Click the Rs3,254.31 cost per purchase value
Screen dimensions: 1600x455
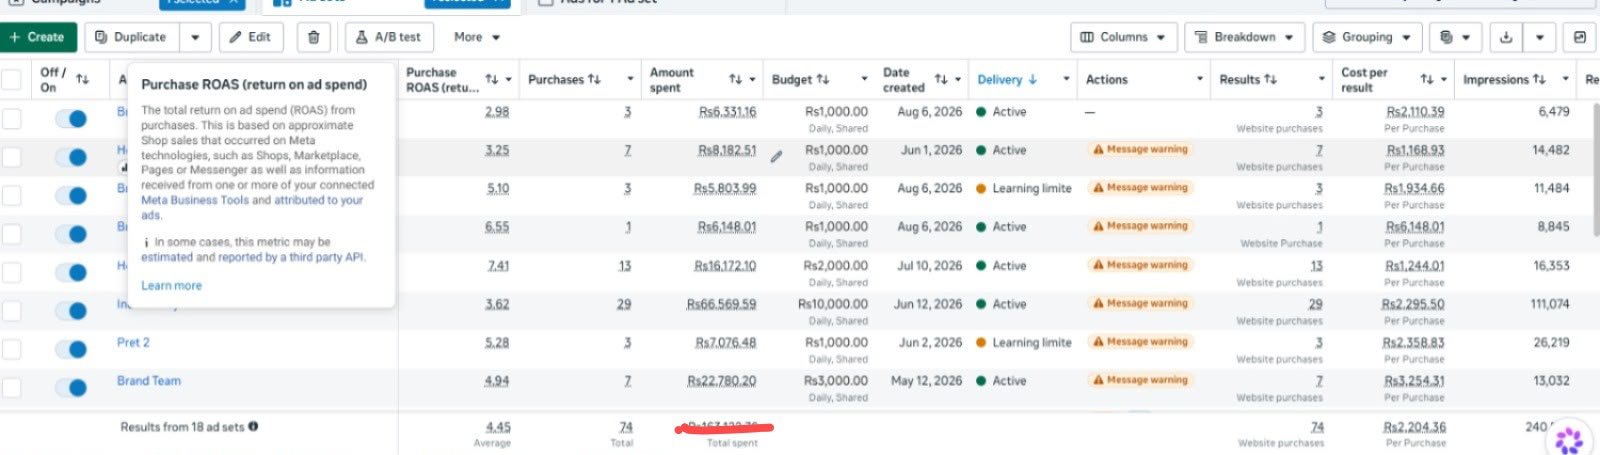(1414, 381)
